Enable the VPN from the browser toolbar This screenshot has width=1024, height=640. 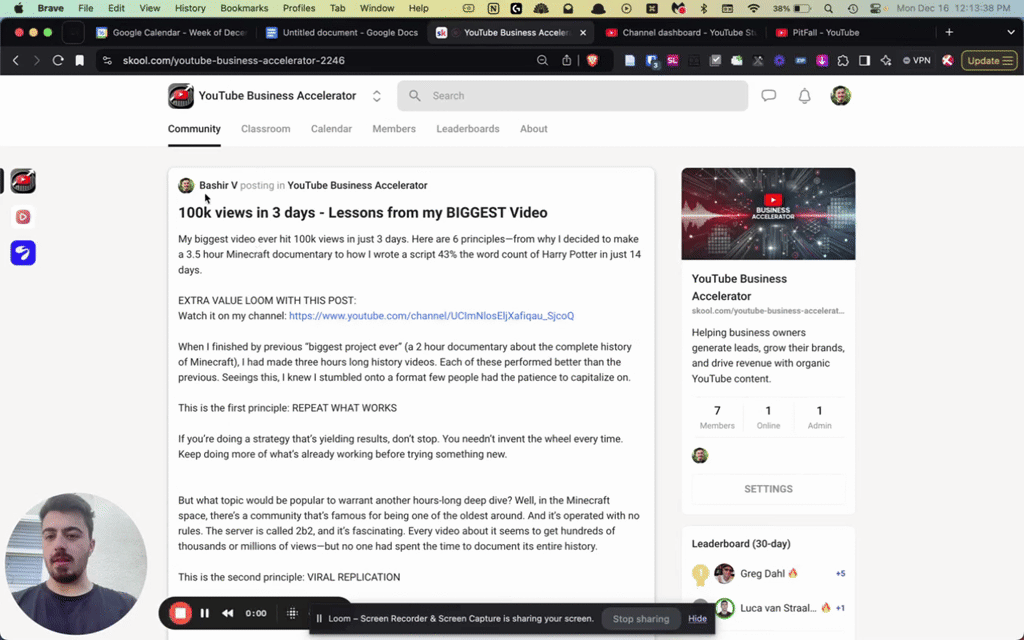[916, 60]
